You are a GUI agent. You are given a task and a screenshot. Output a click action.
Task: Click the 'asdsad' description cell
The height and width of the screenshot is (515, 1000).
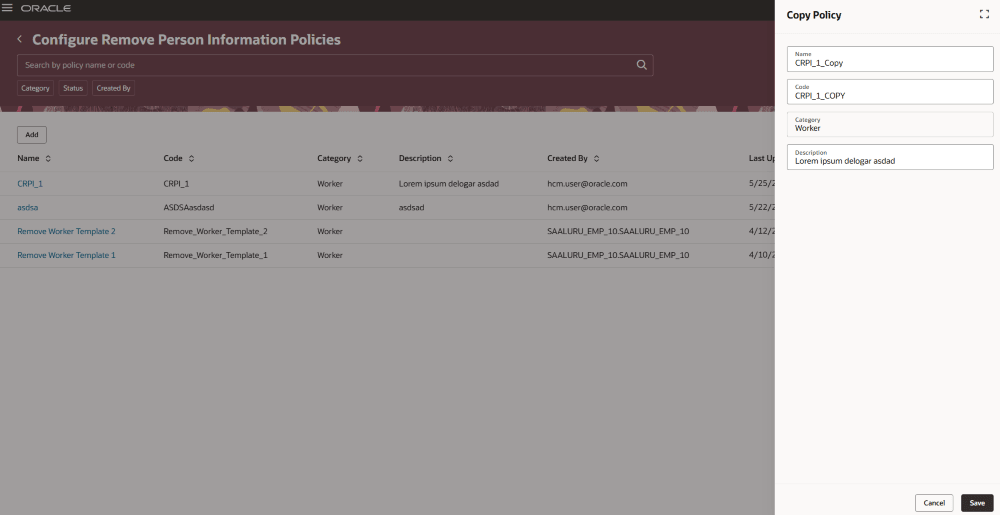[x=411, y=207]
